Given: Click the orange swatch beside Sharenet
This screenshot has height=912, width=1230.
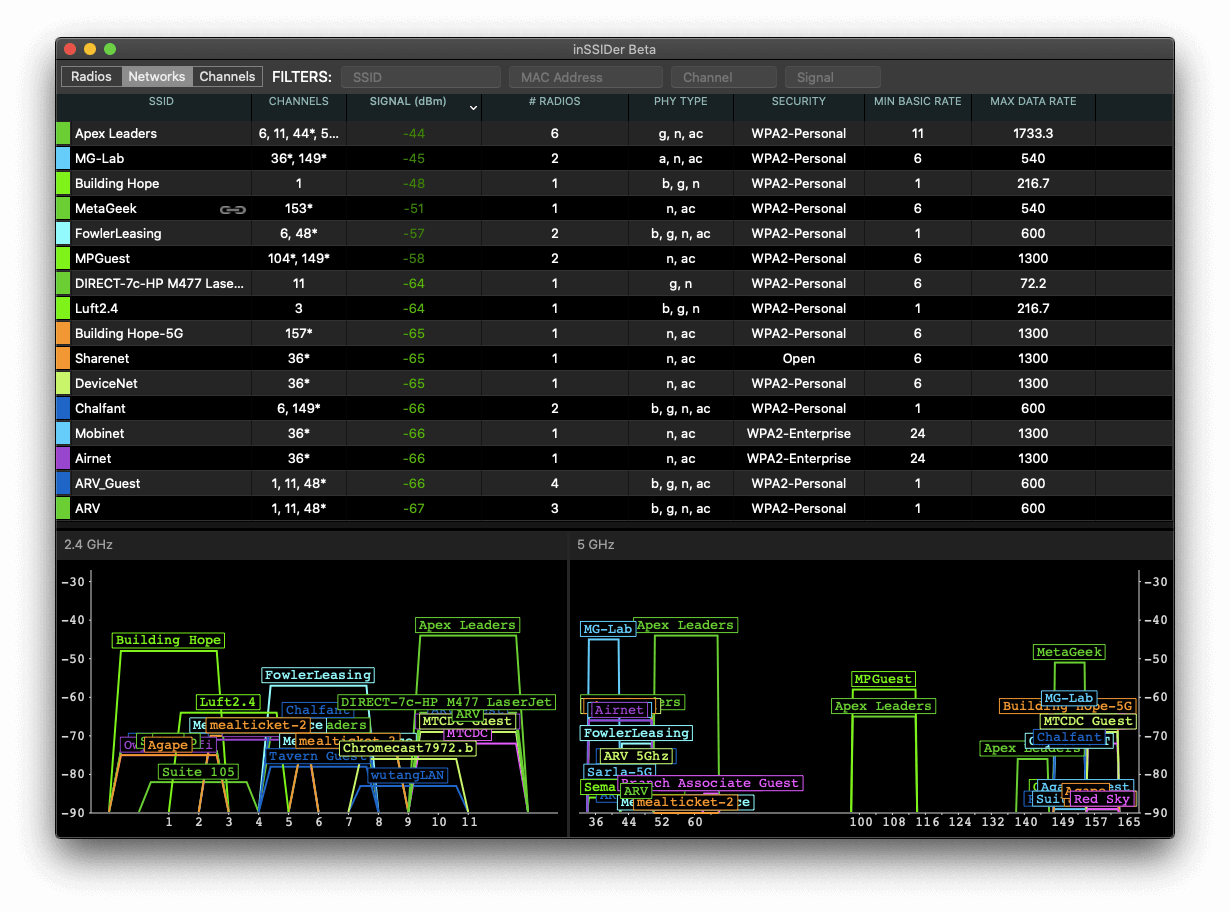Looking at the screenshot, I should 63,359.
